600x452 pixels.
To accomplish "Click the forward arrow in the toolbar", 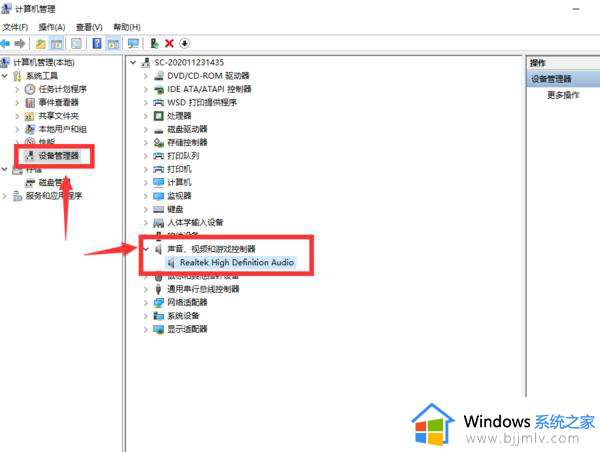I will click(x=21, y=43).
